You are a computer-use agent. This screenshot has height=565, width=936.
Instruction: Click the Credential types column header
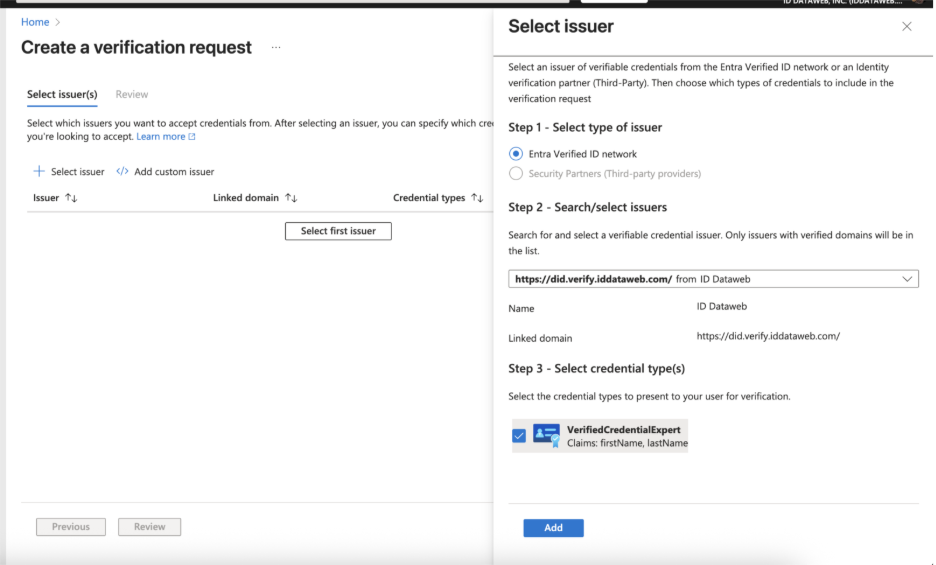429,198
